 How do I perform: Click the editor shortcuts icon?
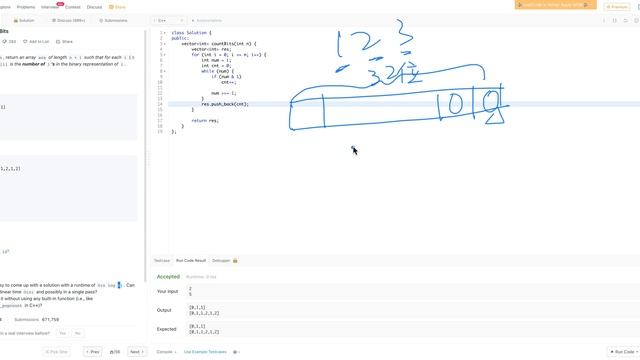coord(615,20)
